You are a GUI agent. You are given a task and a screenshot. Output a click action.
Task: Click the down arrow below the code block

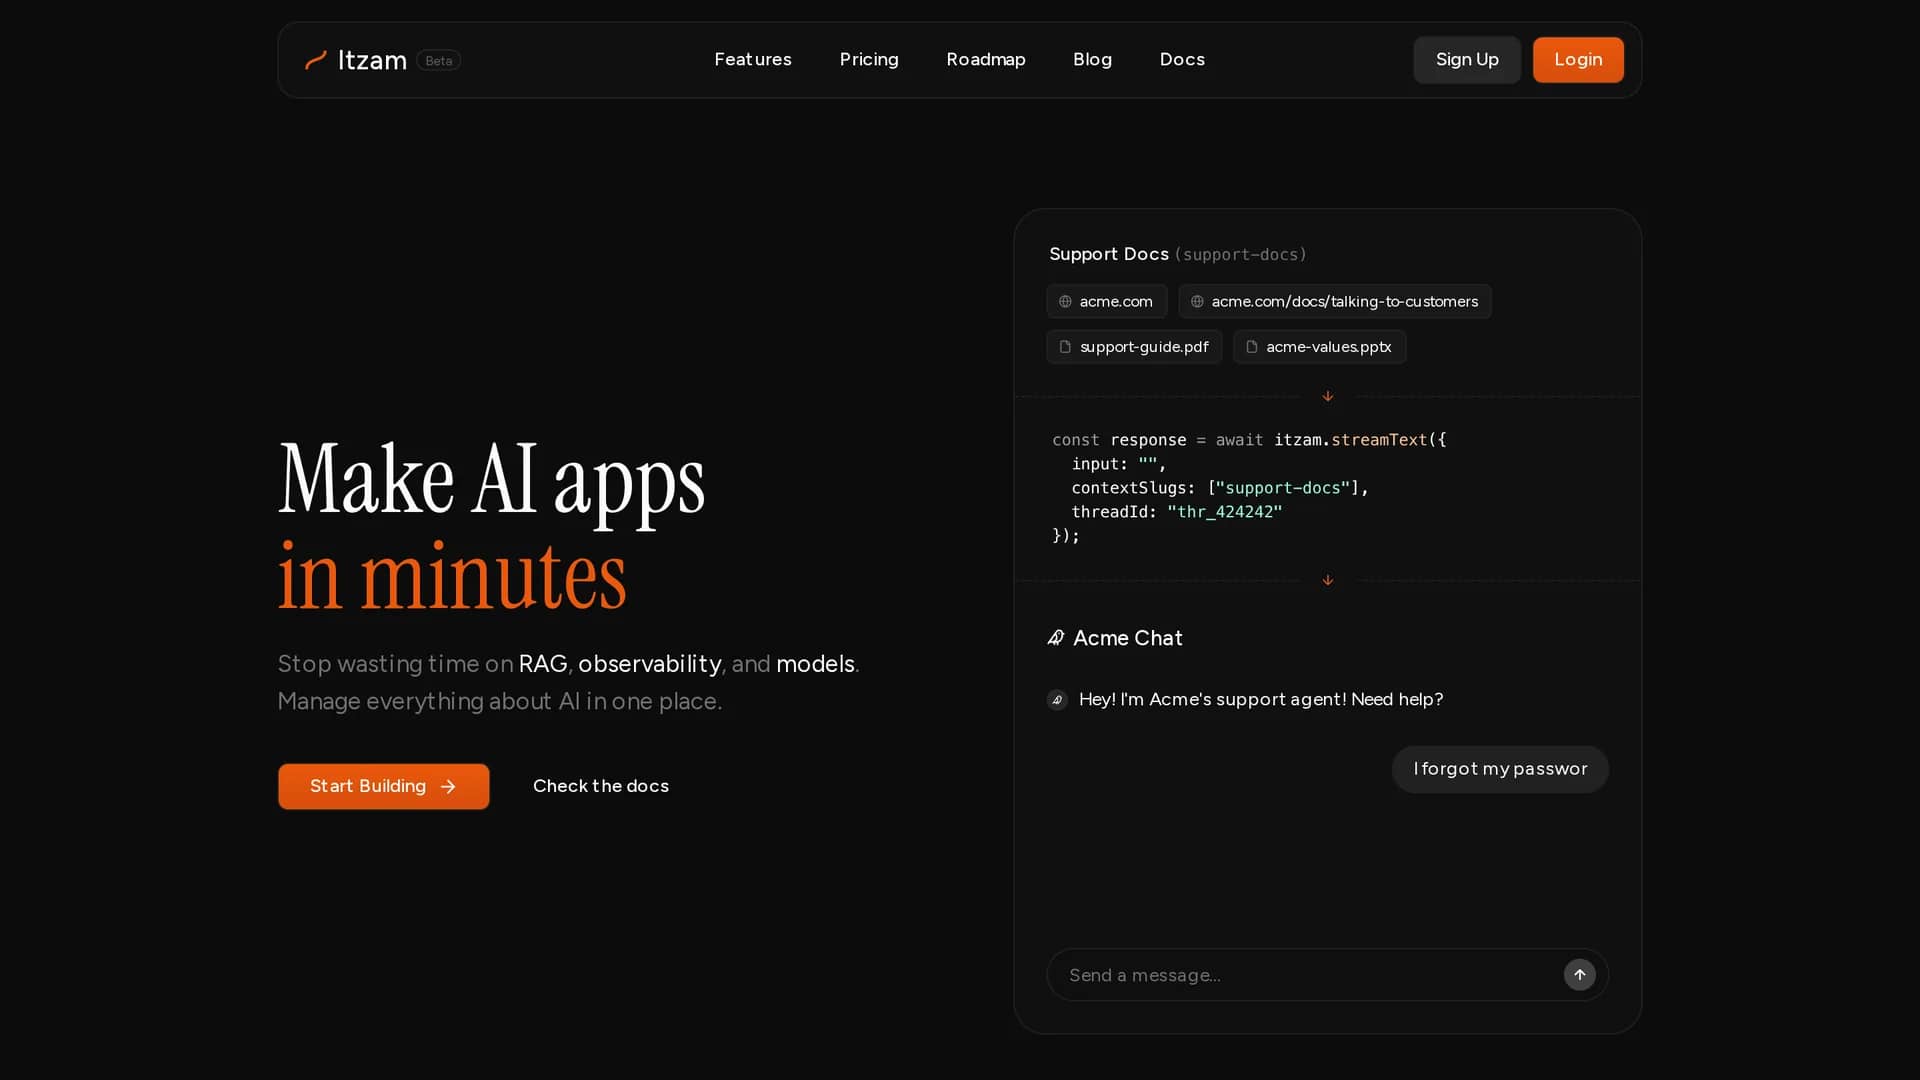pos(1328,580)
